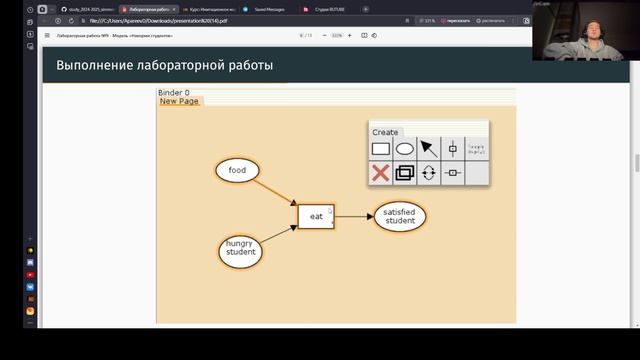Select the red X delete tool
This screenshot has height=360, width=640.
point(380,173)
